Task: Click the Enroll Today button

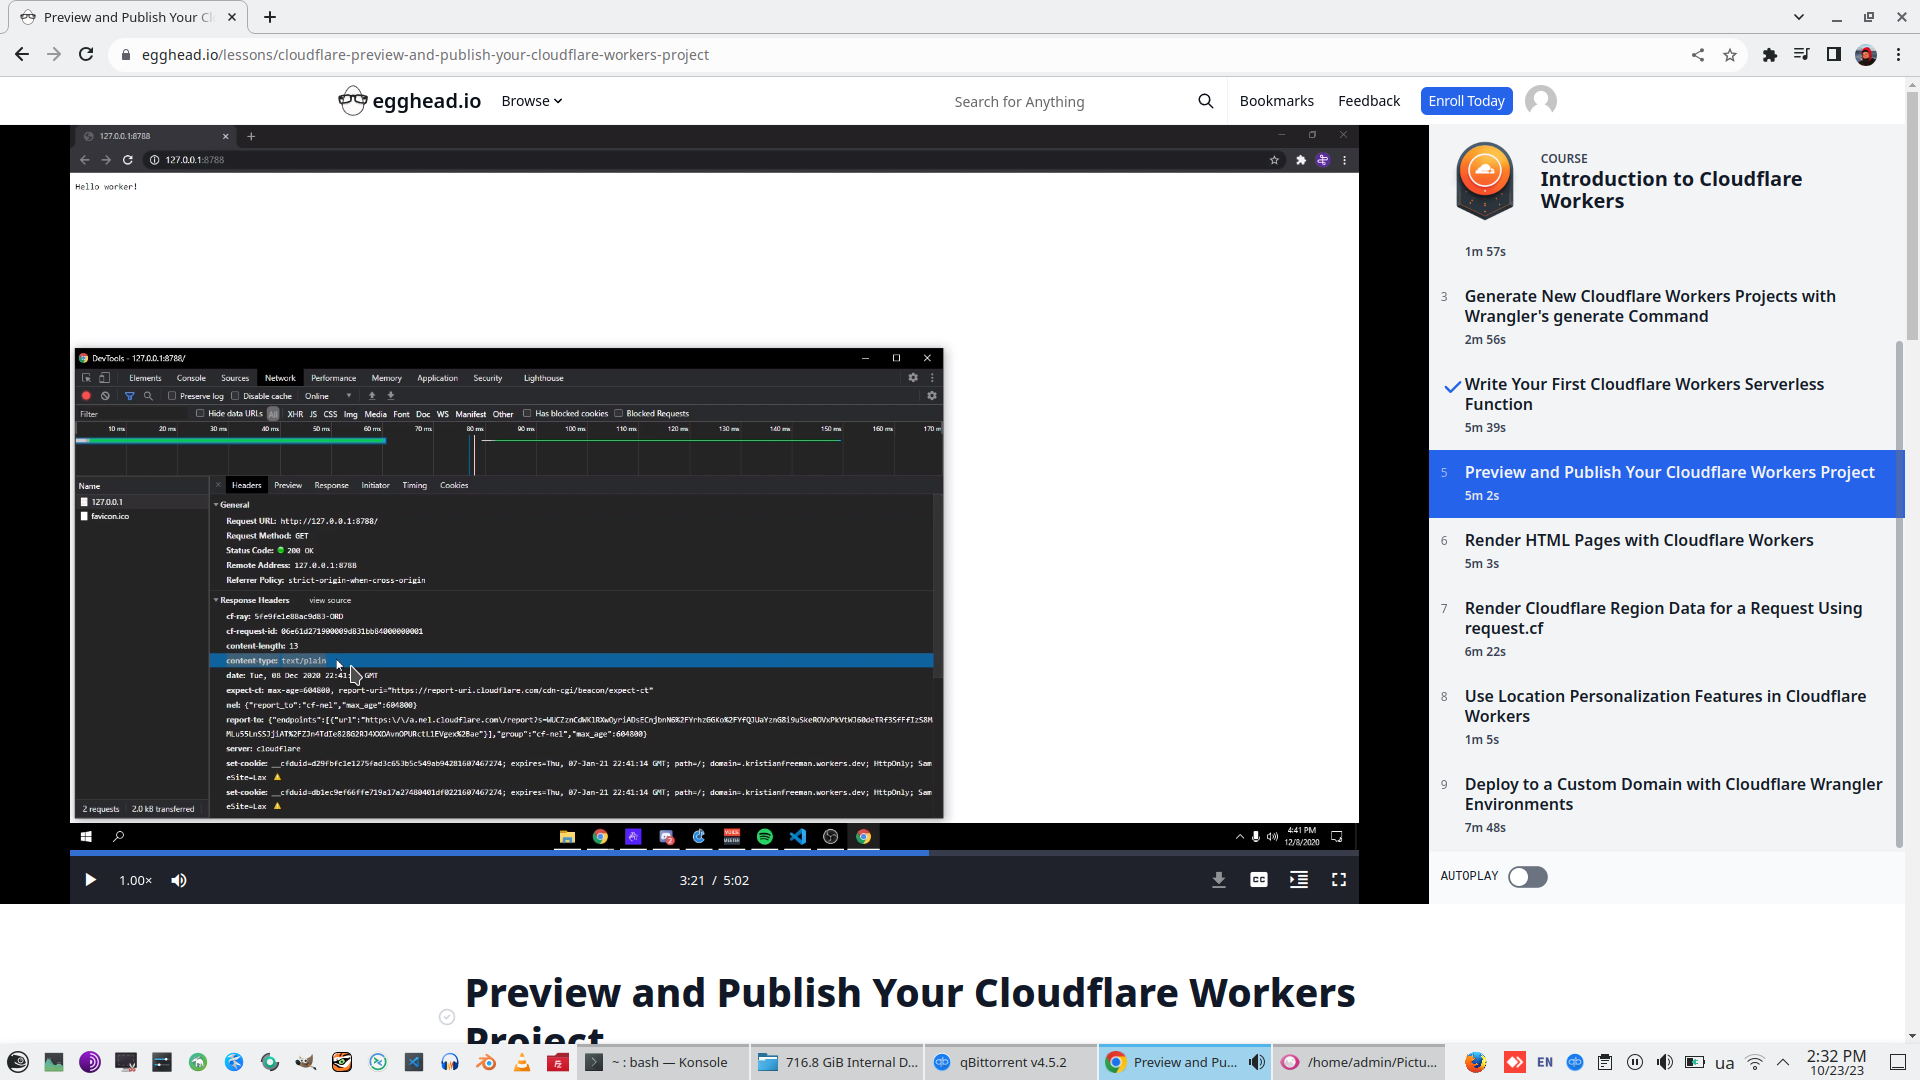Action: [1466, 100]
